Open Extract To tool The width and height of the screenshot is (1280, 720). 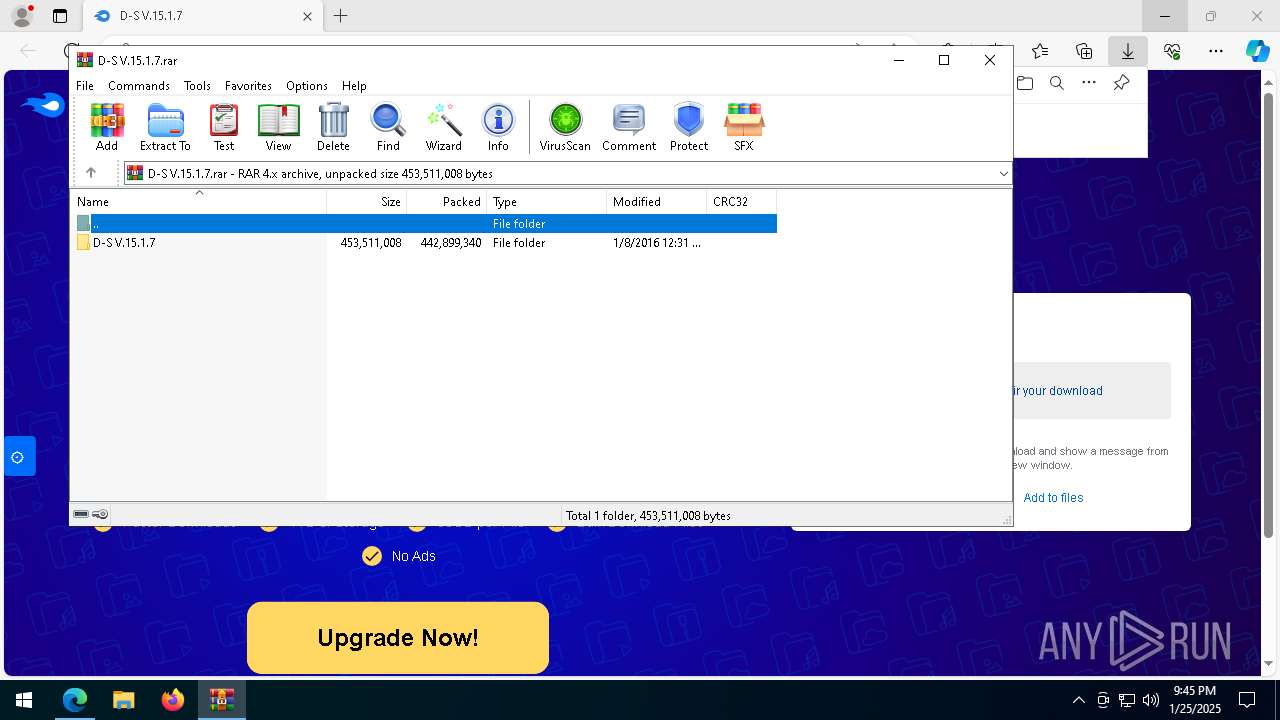coord(165,127)
